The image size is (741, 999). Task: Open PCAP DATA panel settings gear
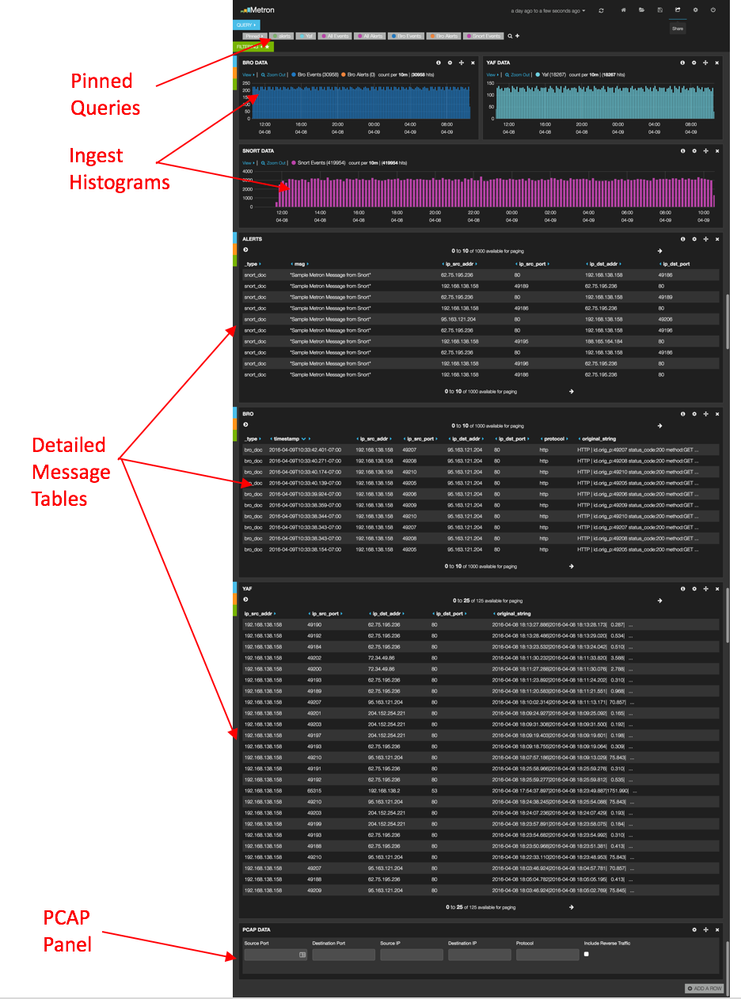point(694,930)
